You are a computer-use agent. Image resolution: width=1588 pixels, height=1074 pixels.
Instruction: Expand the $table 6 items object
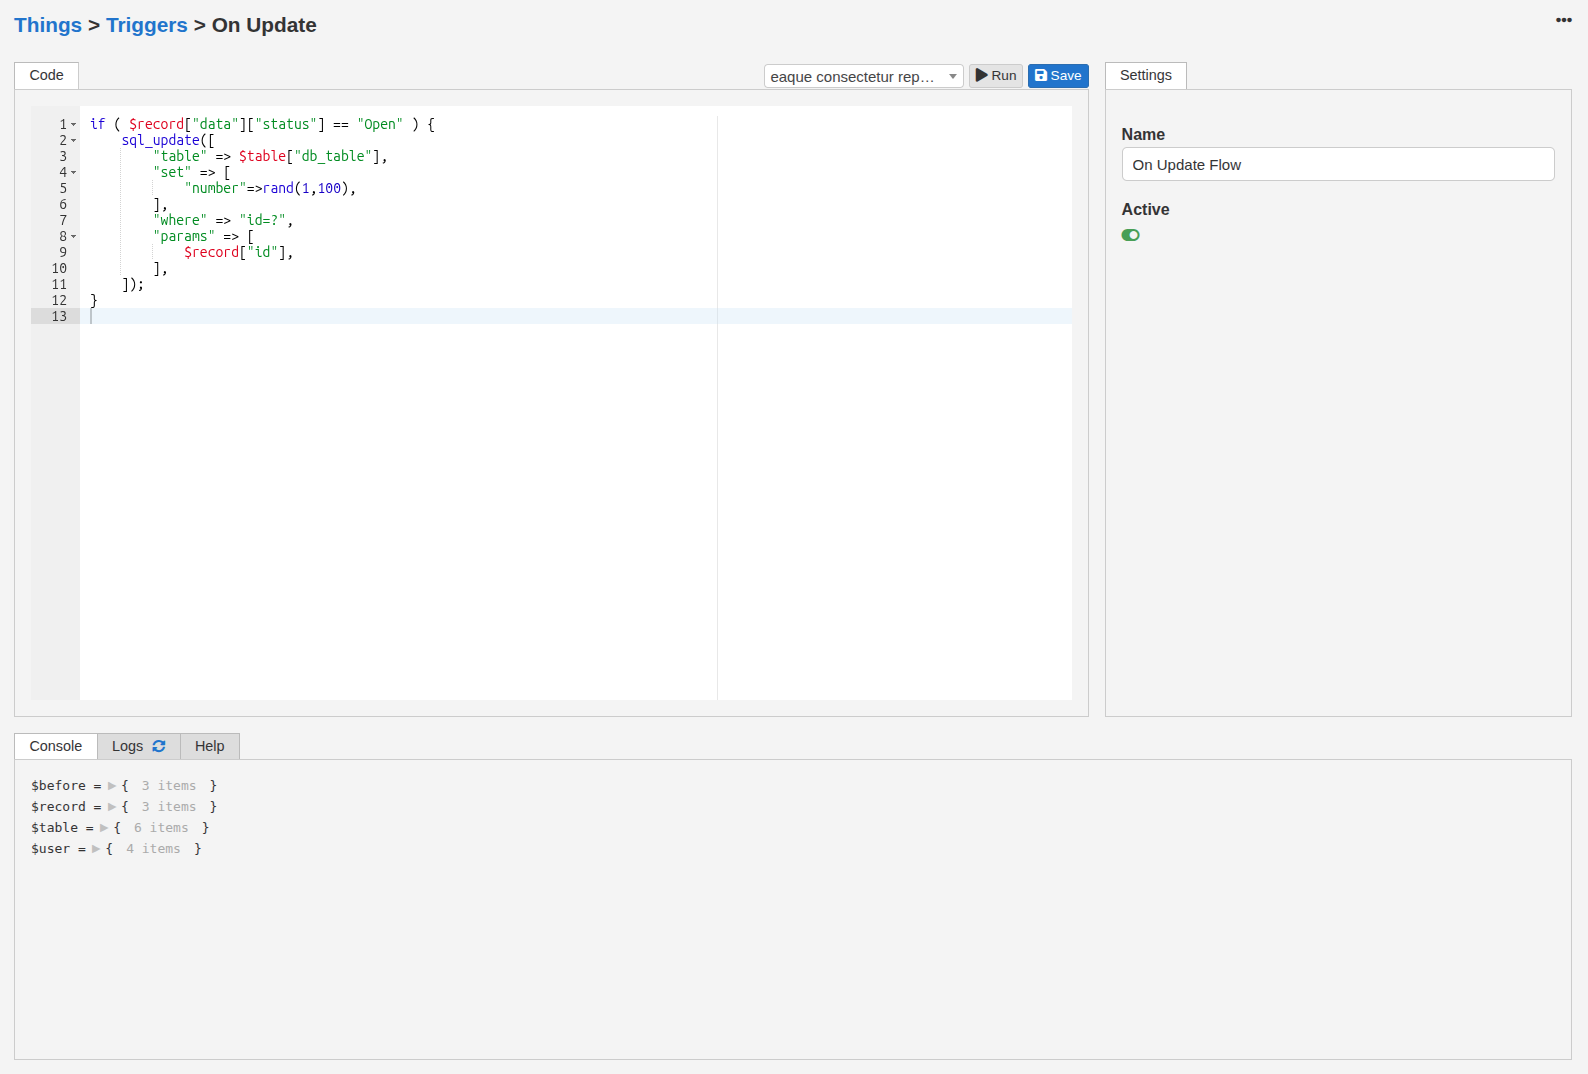(x=104, y=828)
